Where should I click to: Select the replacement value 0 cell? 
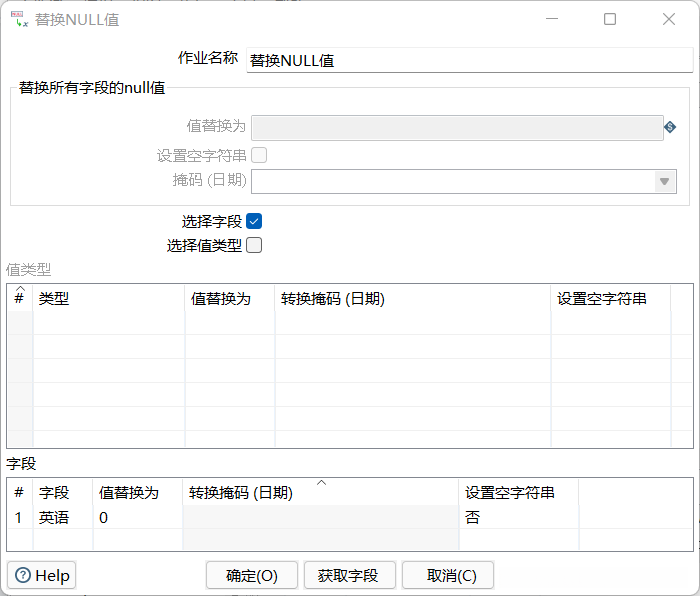138,517
